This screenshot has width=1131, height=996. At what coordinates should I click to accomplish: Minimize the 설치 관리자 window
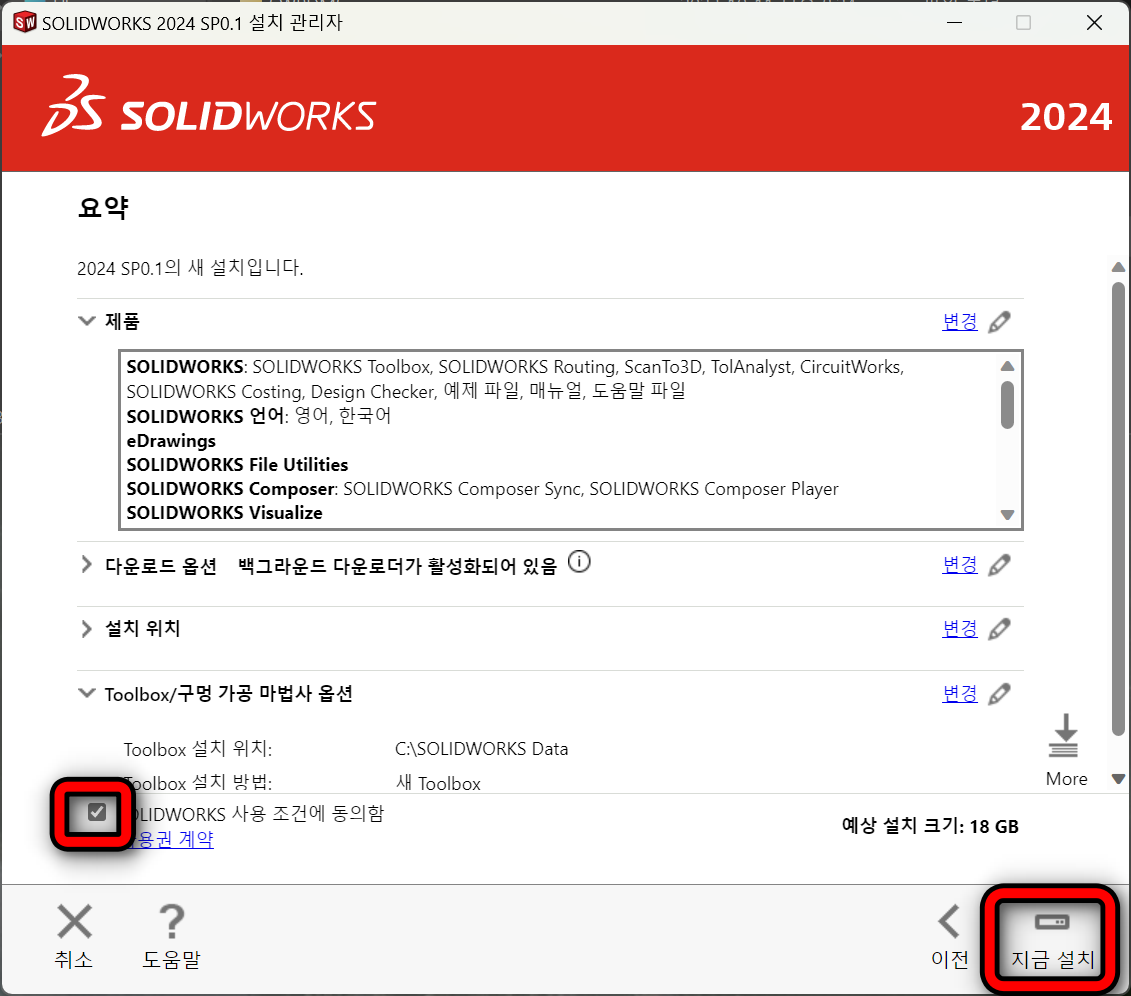pos(954,22)
